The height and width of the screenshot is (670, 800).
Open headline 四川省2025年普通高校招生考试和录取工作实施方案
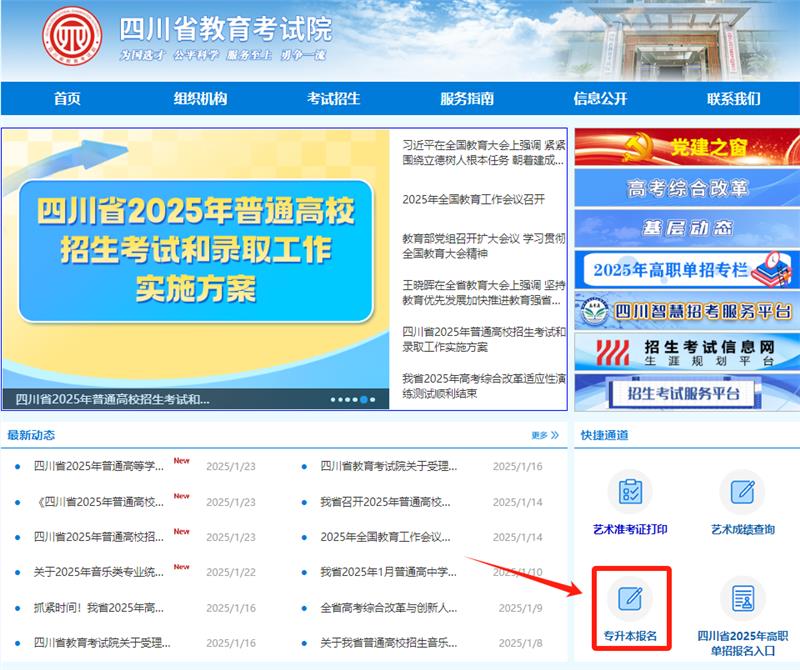[484, 339]
